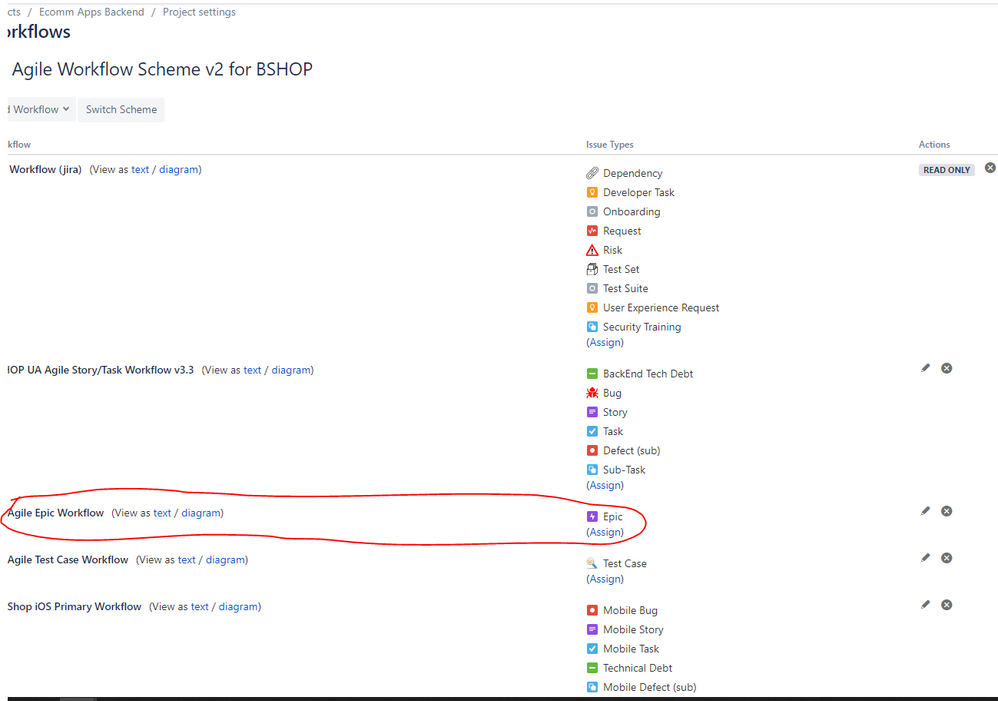Click the Issue Types column header
This screenshot has height=701, width=998.
point(610,145)
